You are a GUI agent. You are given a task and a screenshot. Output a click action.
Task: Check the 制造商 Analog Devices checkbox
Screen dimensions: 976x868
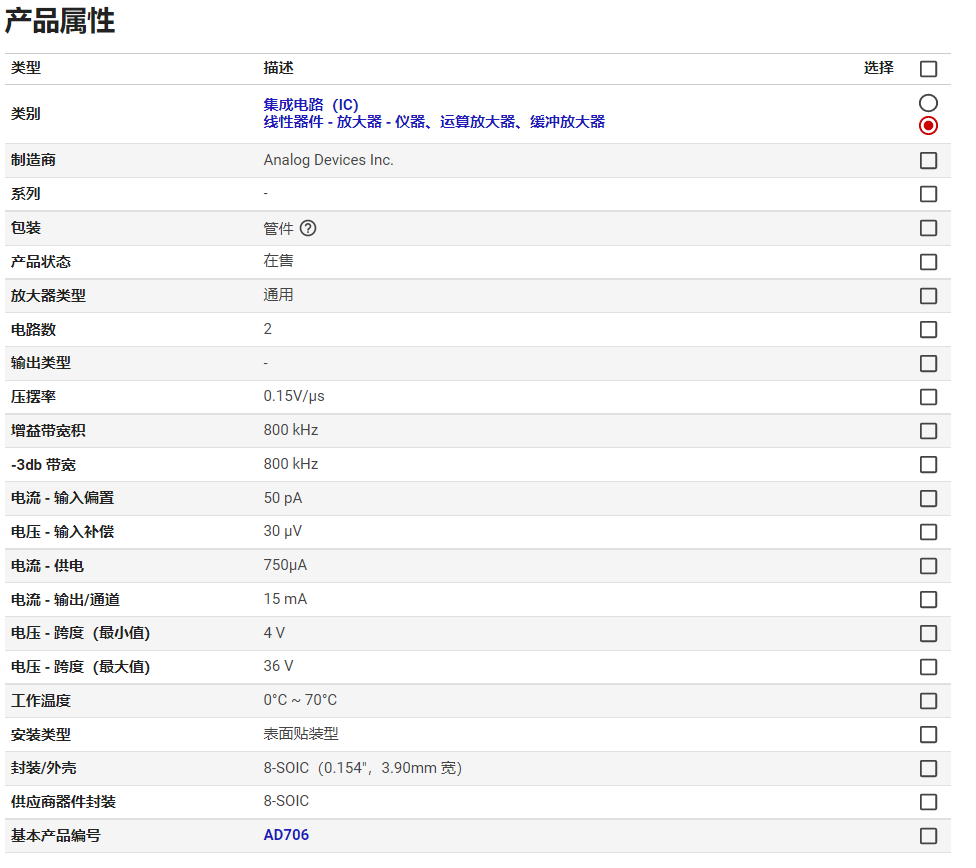point(928,160)
